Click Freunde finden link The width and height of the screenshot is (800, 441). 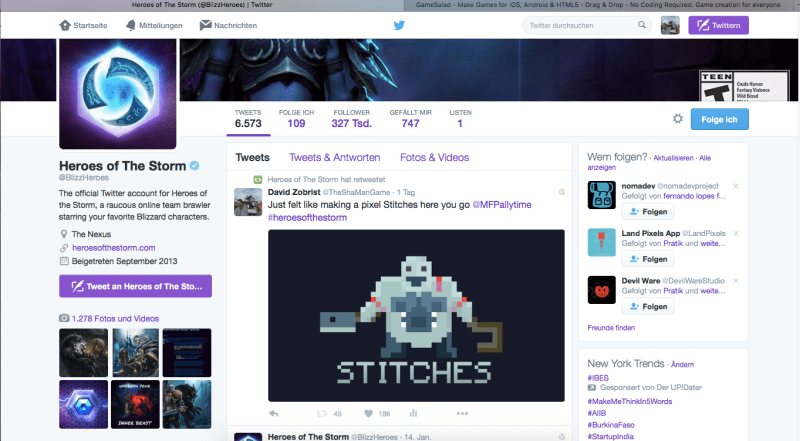point(611,328)
